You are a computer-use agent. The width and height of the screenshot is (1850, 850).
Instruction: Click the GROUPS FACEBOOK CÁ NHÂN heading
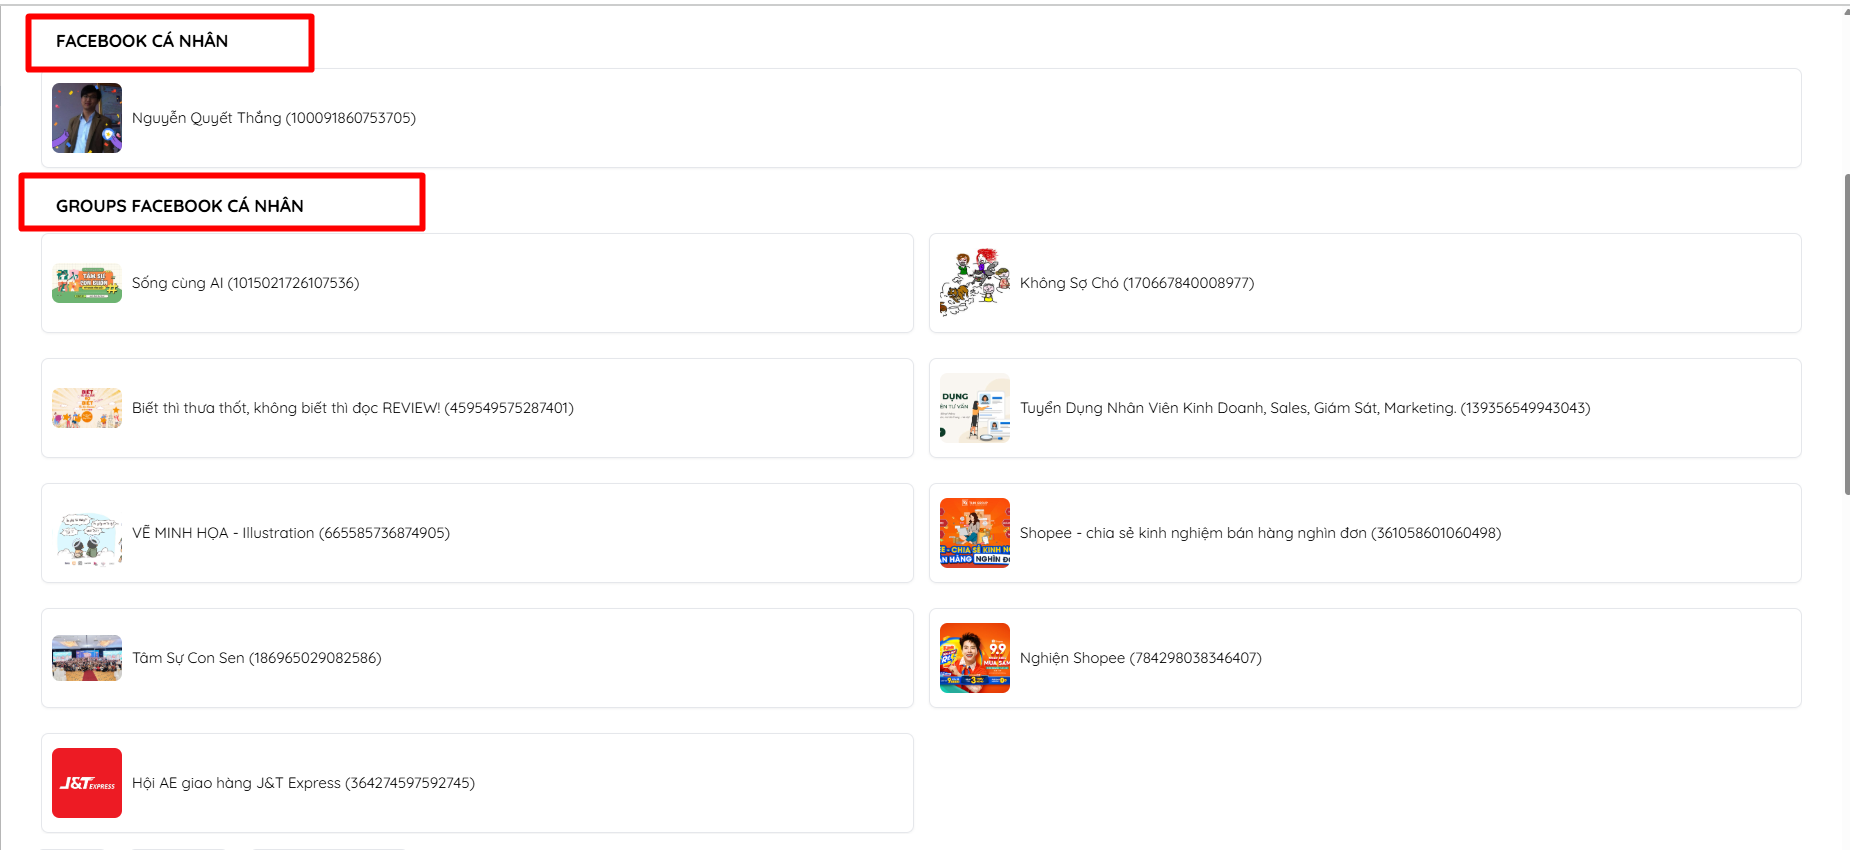[x=180, y=206]
